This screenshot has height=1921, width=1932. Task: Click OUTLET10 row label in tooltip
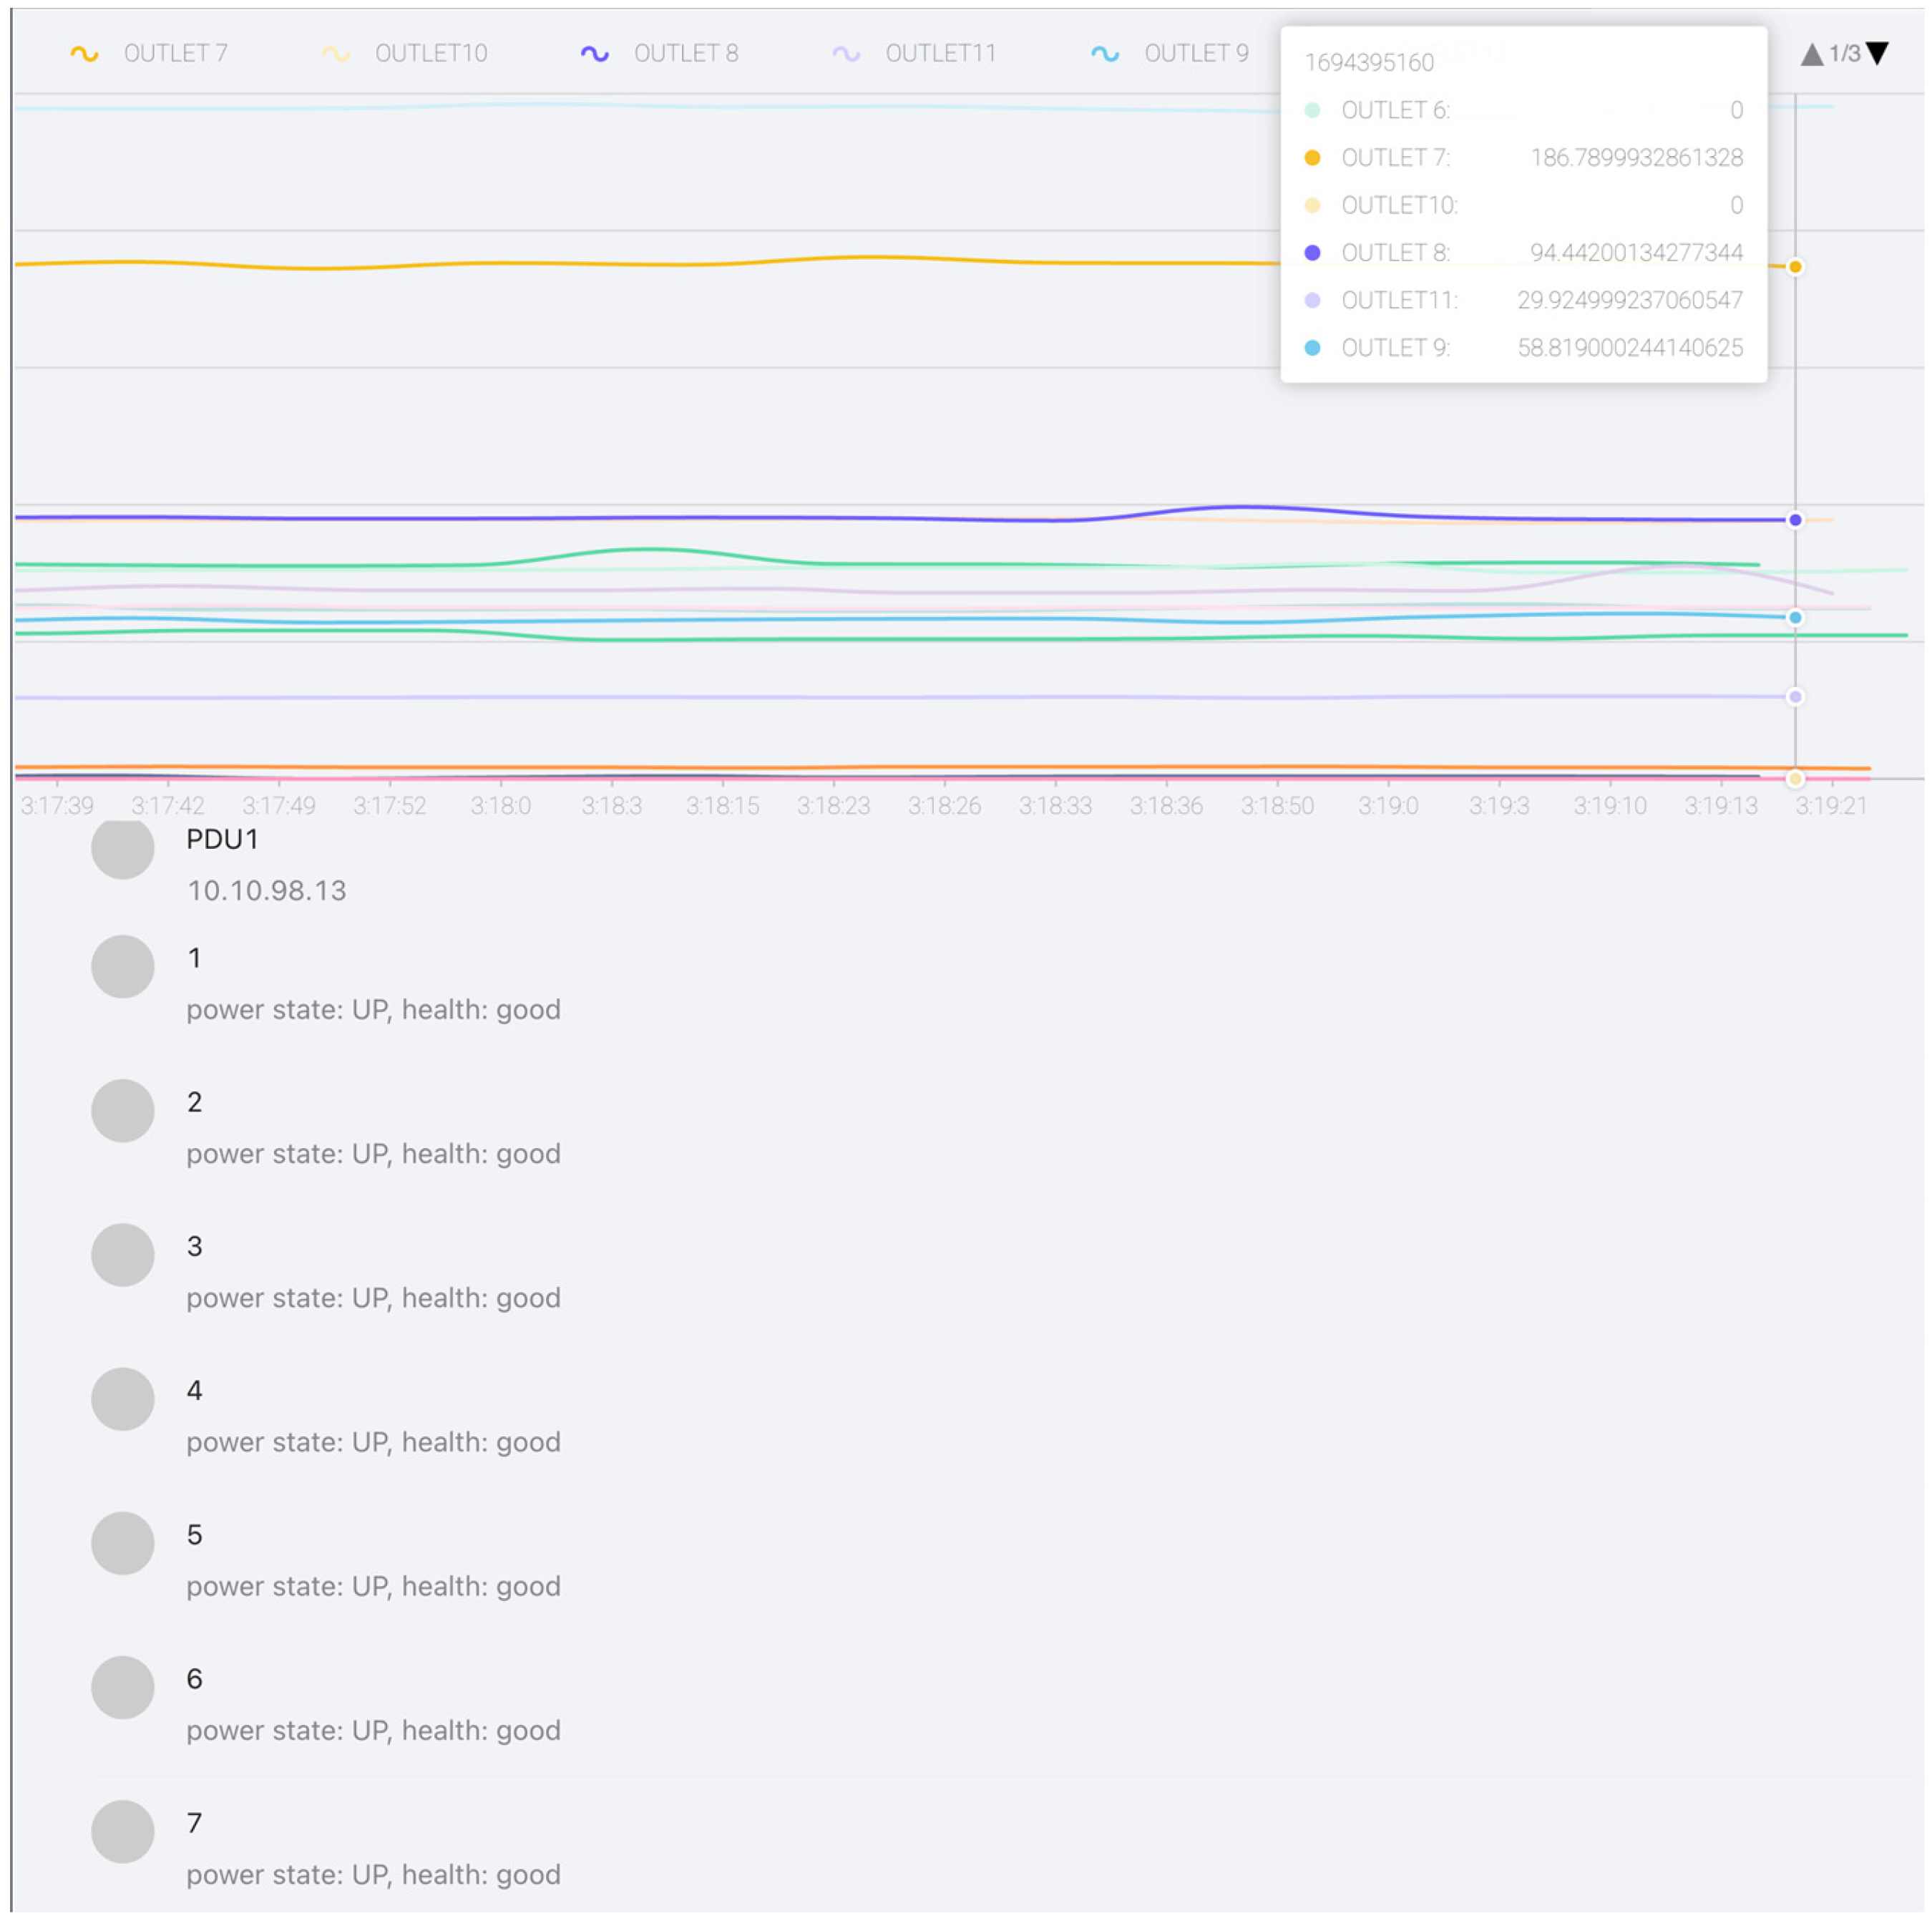coord(1399,205)
